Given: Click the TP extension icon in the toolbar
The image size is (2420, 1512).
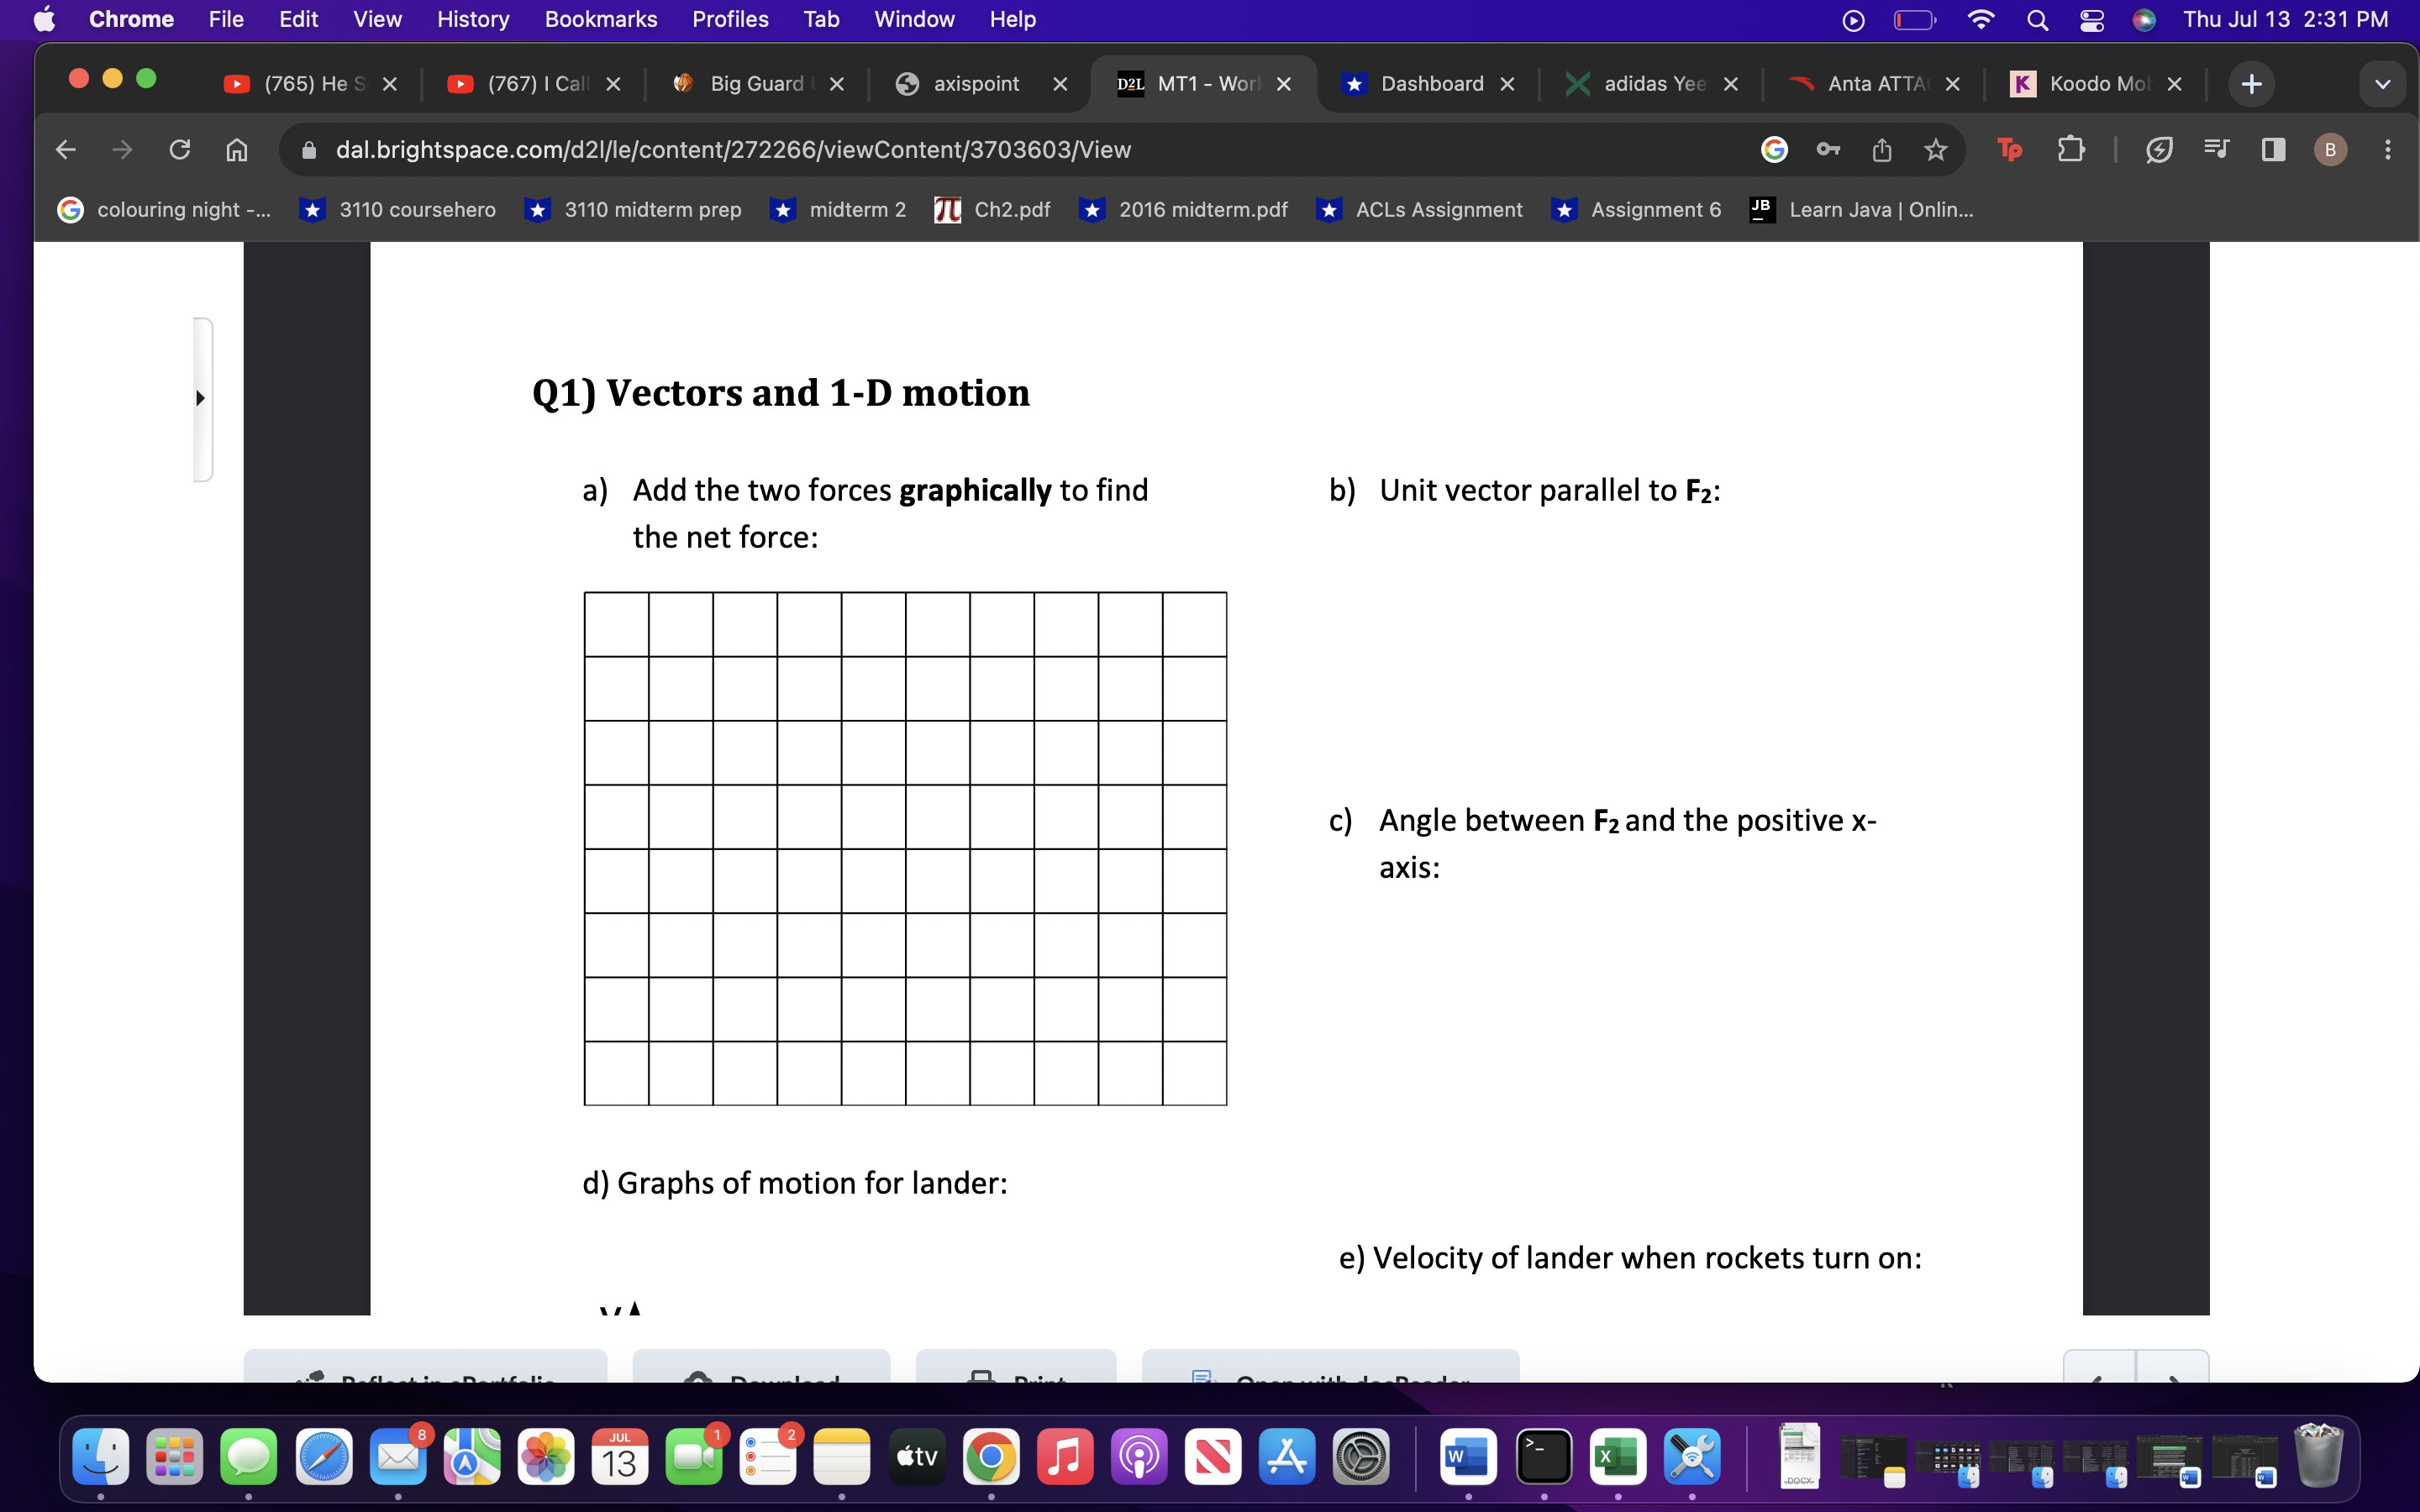Looking at the screenshot, I should click(2011, 149).
